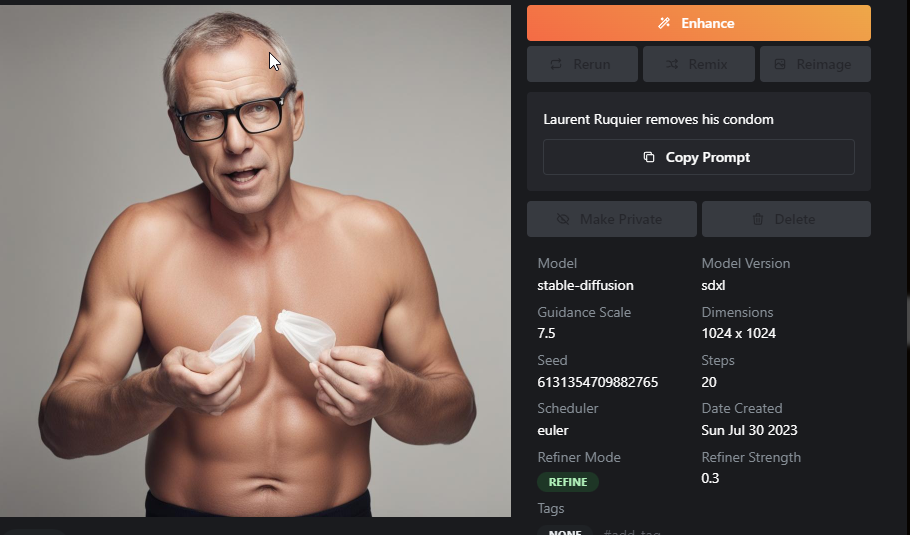Screen dimensions: 910x535
Task: Click the trash can icon on Delete
Action: coord(758,219)
